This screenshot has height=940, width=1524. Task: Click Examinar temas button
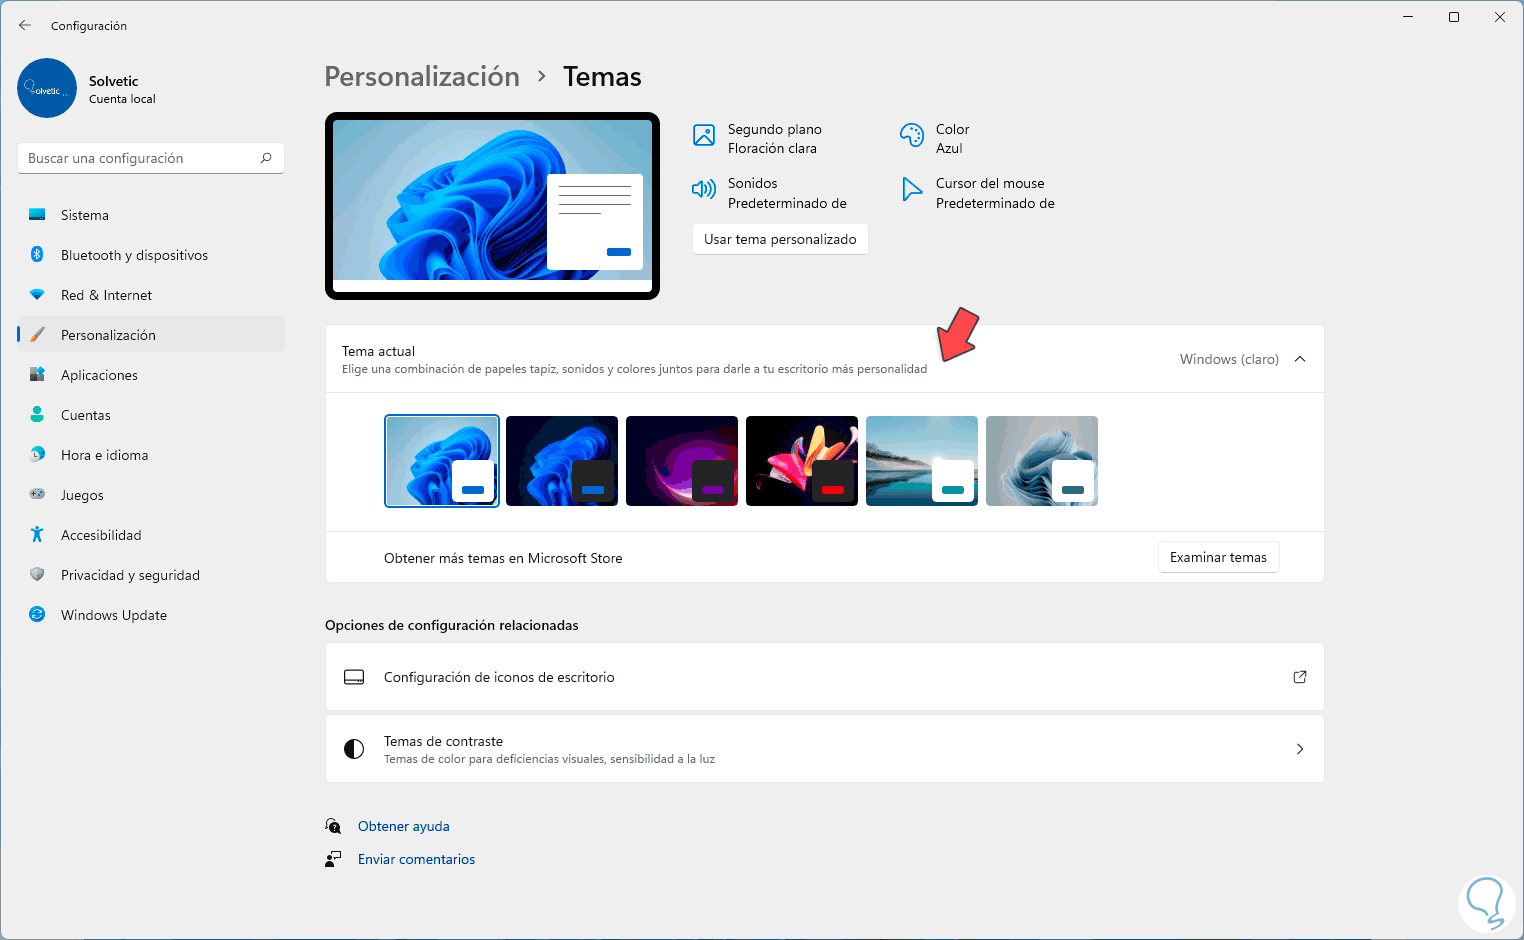pos(1218,557)
